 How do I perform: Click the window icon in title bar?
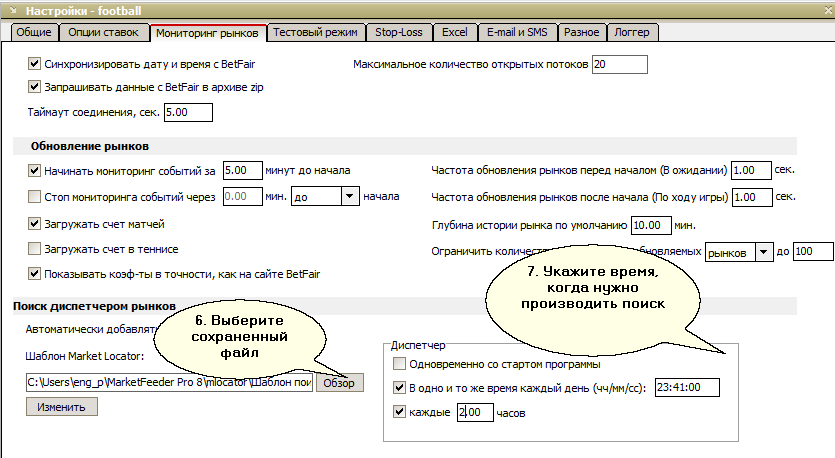point(14,10)
